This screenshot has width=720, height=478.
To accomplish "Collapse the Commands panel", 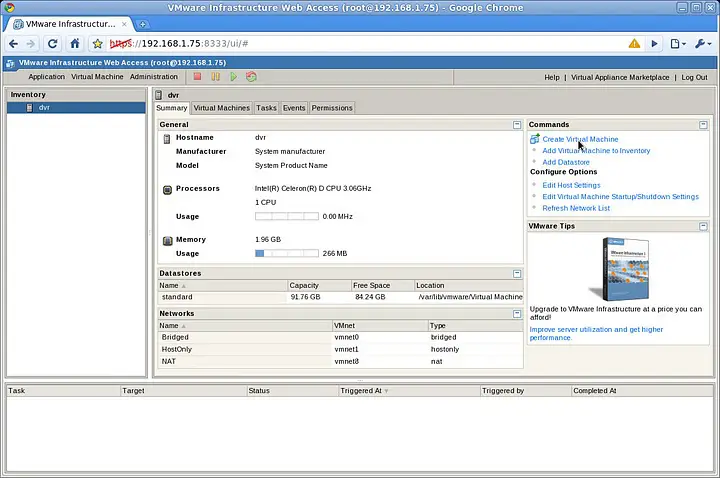I will tap(703, 125).
